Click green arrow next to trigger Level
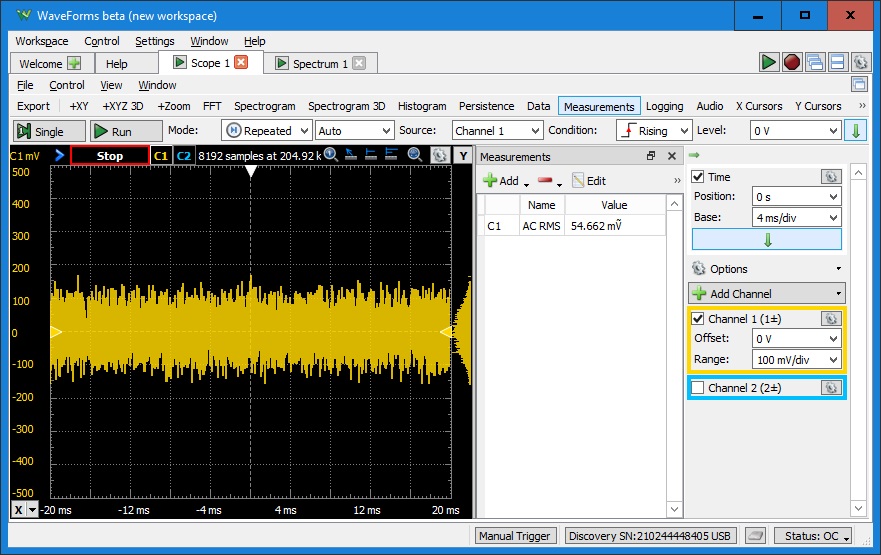Screen dimensions: 881x555 856,131
